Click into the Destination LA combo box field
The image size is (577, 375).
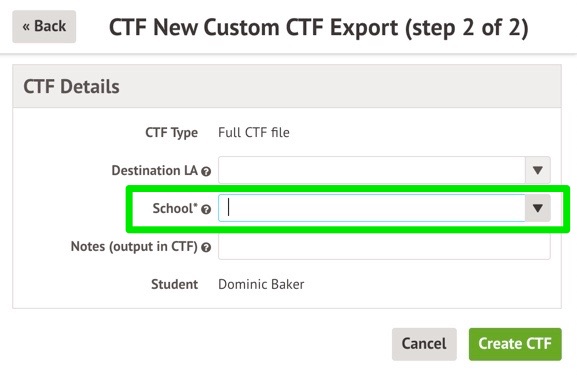372,170
